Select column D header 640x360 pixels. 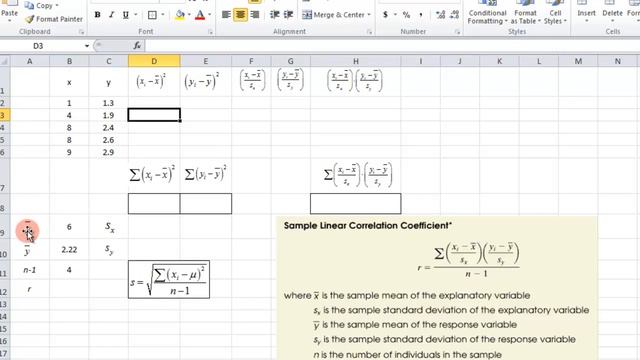click(x=154, y=61)
